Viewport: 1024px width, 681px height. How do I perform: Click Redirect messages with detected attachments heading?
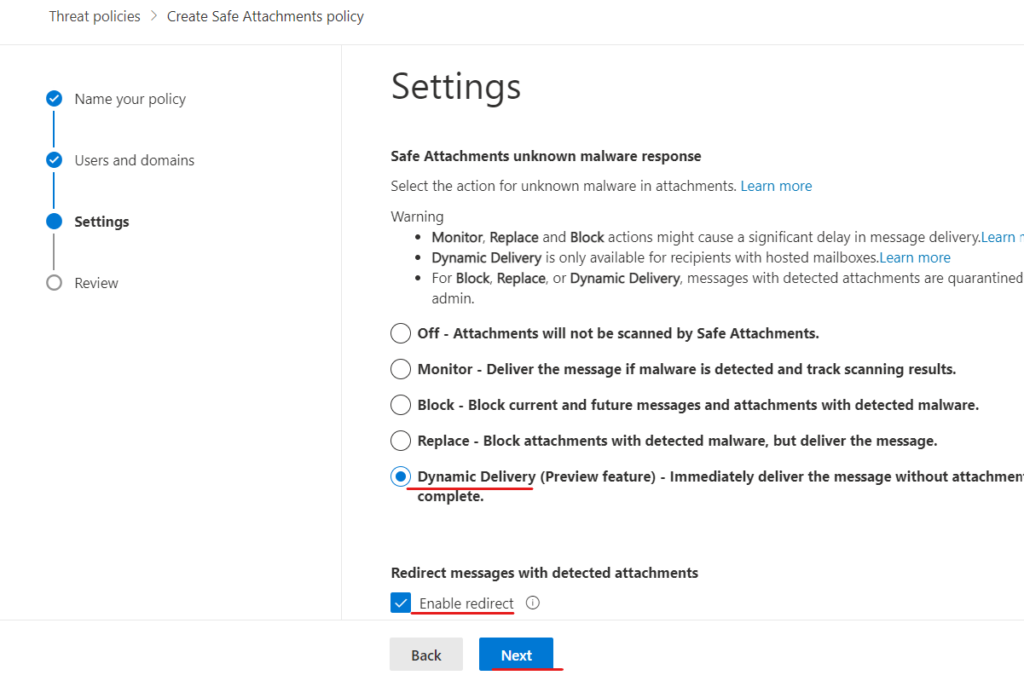(x=545, y=573)
